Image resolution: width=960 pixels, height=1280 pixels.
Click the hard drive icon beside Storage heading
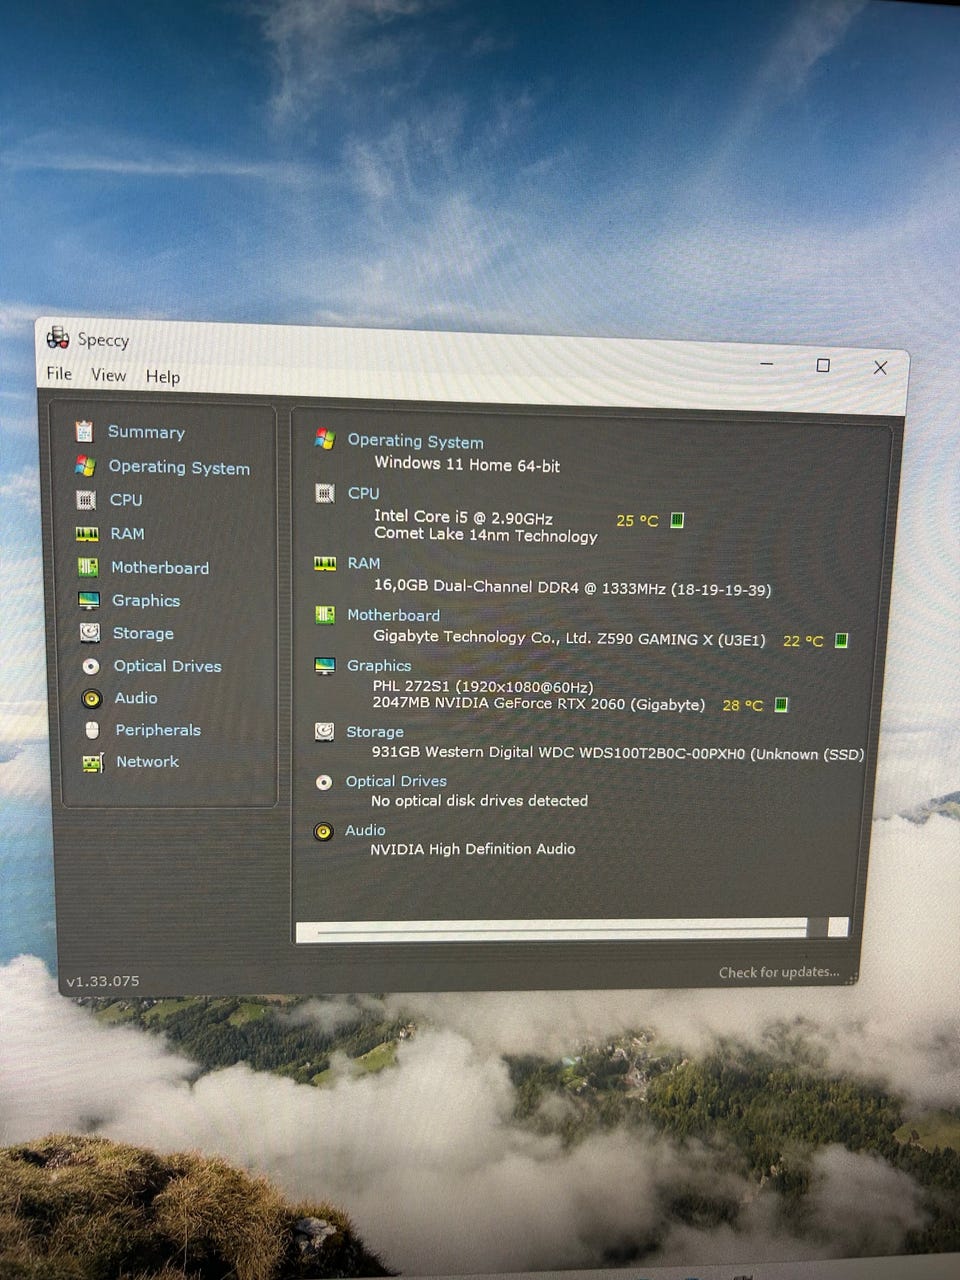pos(324,732)
